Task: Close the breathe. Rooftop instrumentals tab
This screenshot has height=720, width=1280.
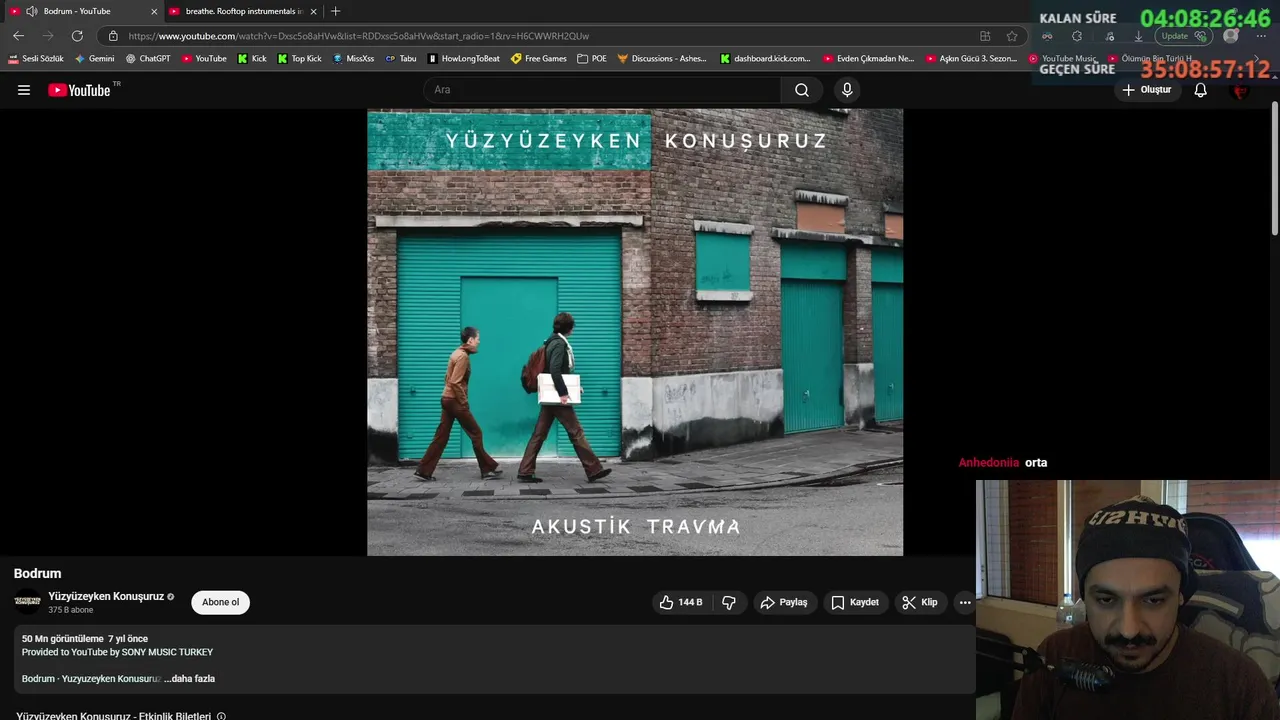Action: (313, 11)
